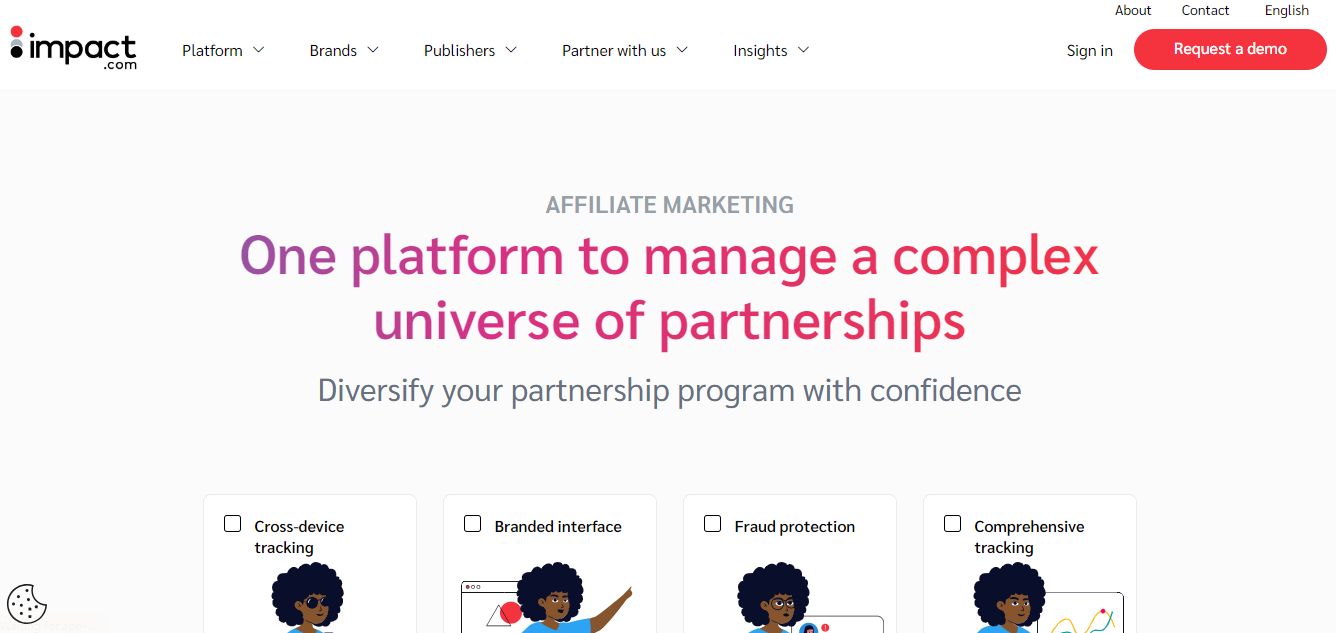Check the Branded interface checkbox
Viewport: 1336px width, 633px height.
473,524
